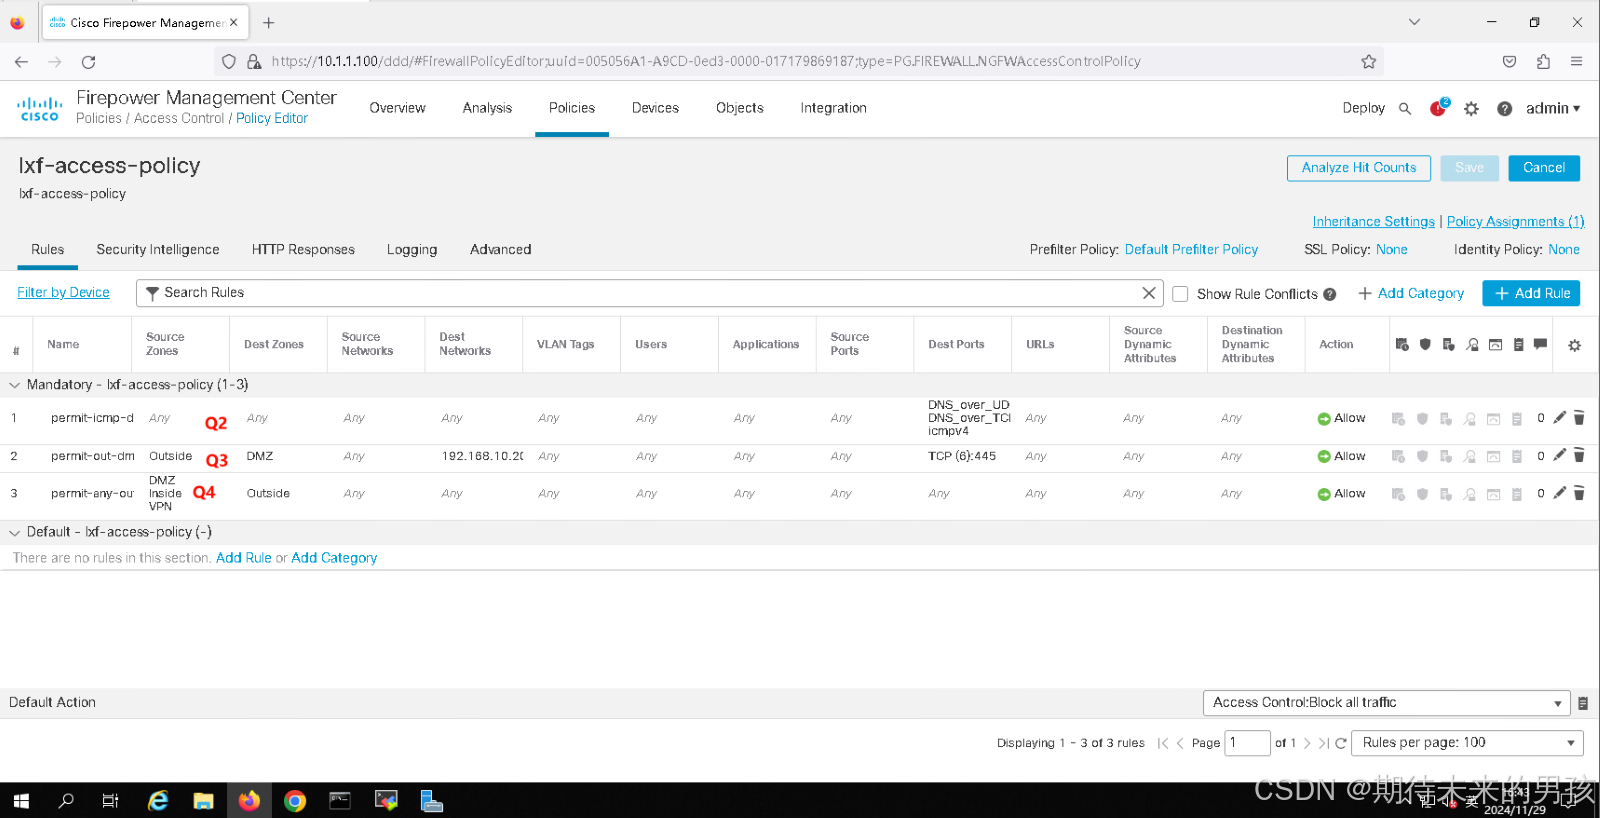Viewport: 1600px width, 818px height.
Task: Click Add Category next to Add Rule
Action: tap(1411, 293)
